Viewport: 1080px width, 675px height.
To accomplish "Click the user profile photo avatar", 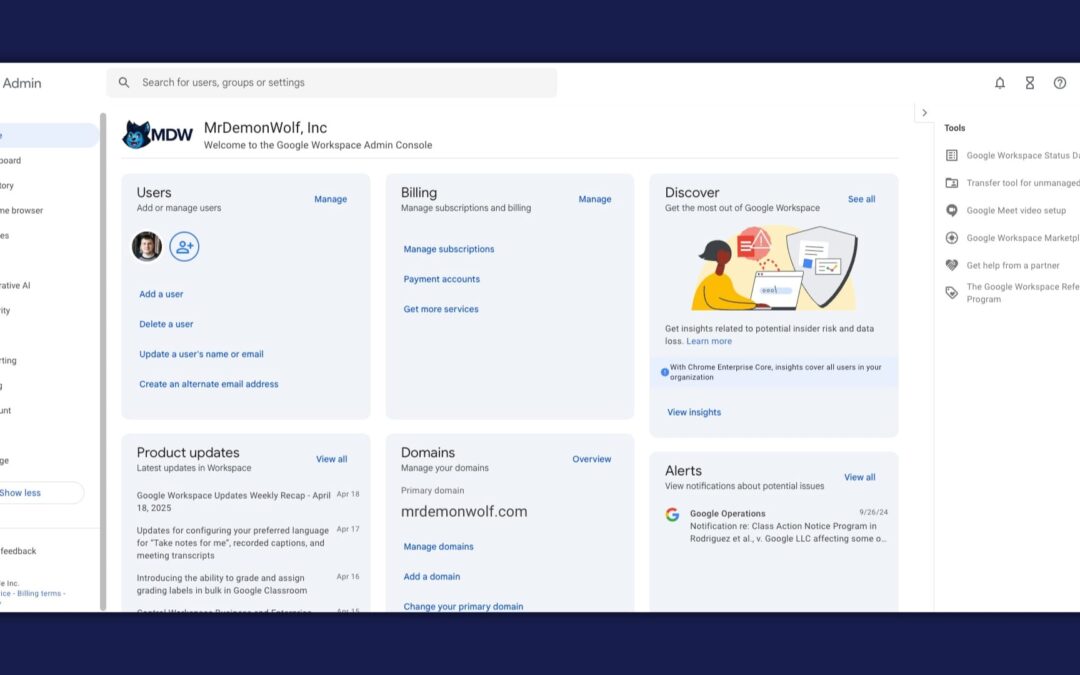I will point(147,246).
